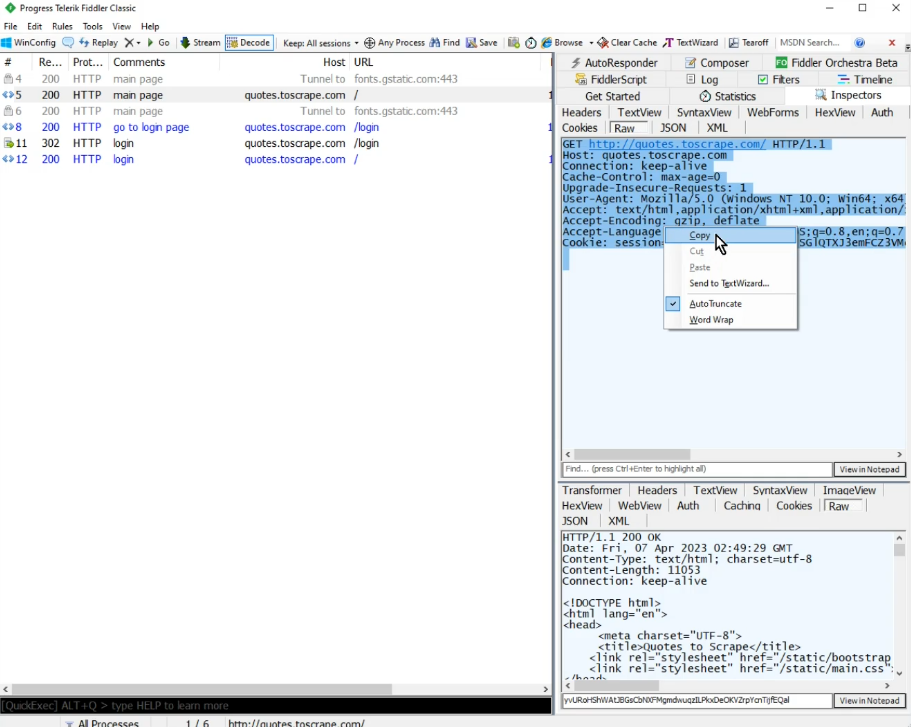
Task: Select the Inspectors tab
Action: pyautogui.click(x=848, y=95)
